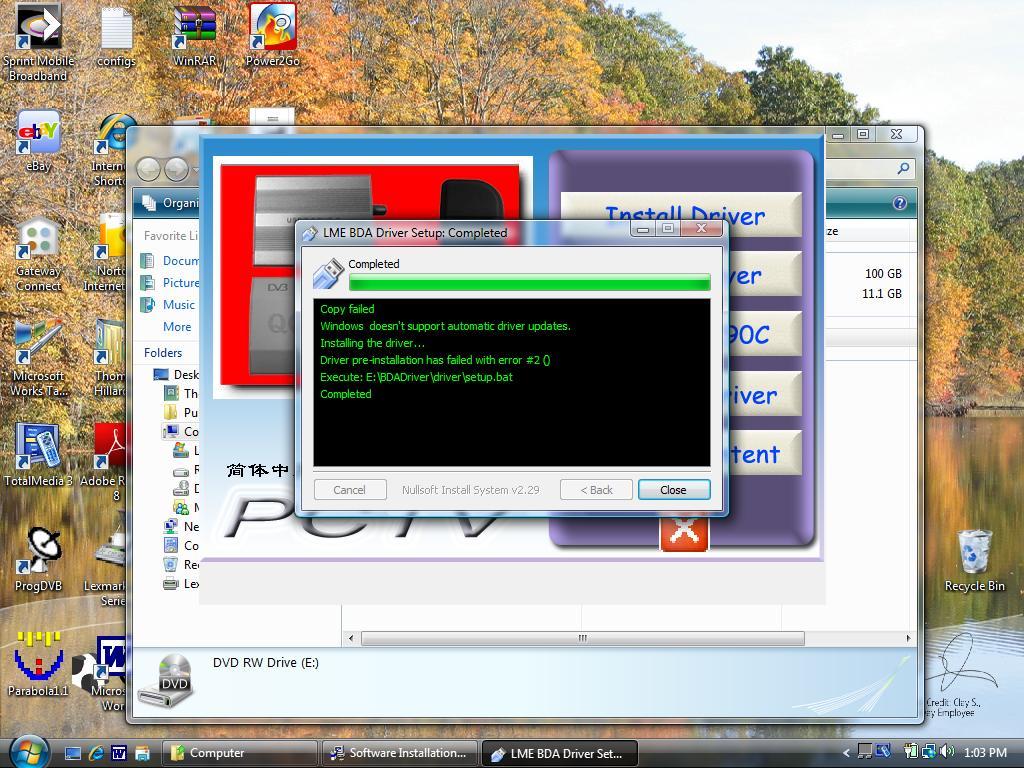Click the LME BDA Driver Setup title icon
Viewport: 1024px width, 768px height.
310,233
